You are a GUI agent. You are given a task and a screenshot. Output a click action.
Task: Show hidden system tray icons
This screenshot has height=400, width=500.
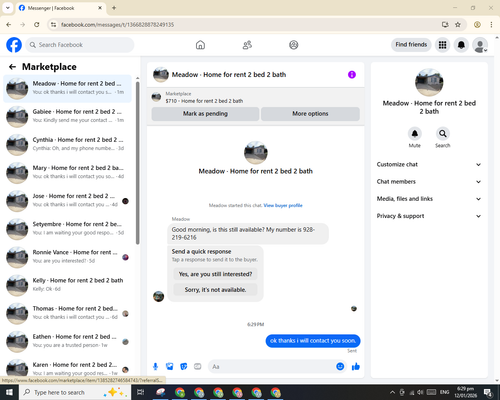coord(392,392)
